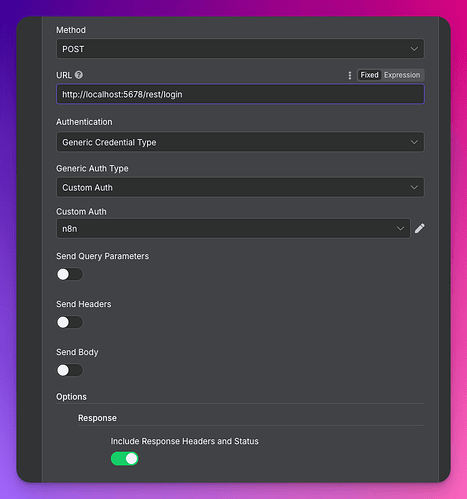Expand the Custom Auth type selector
467x499 pixels.
pyautogui.click(x=240, y=187)
